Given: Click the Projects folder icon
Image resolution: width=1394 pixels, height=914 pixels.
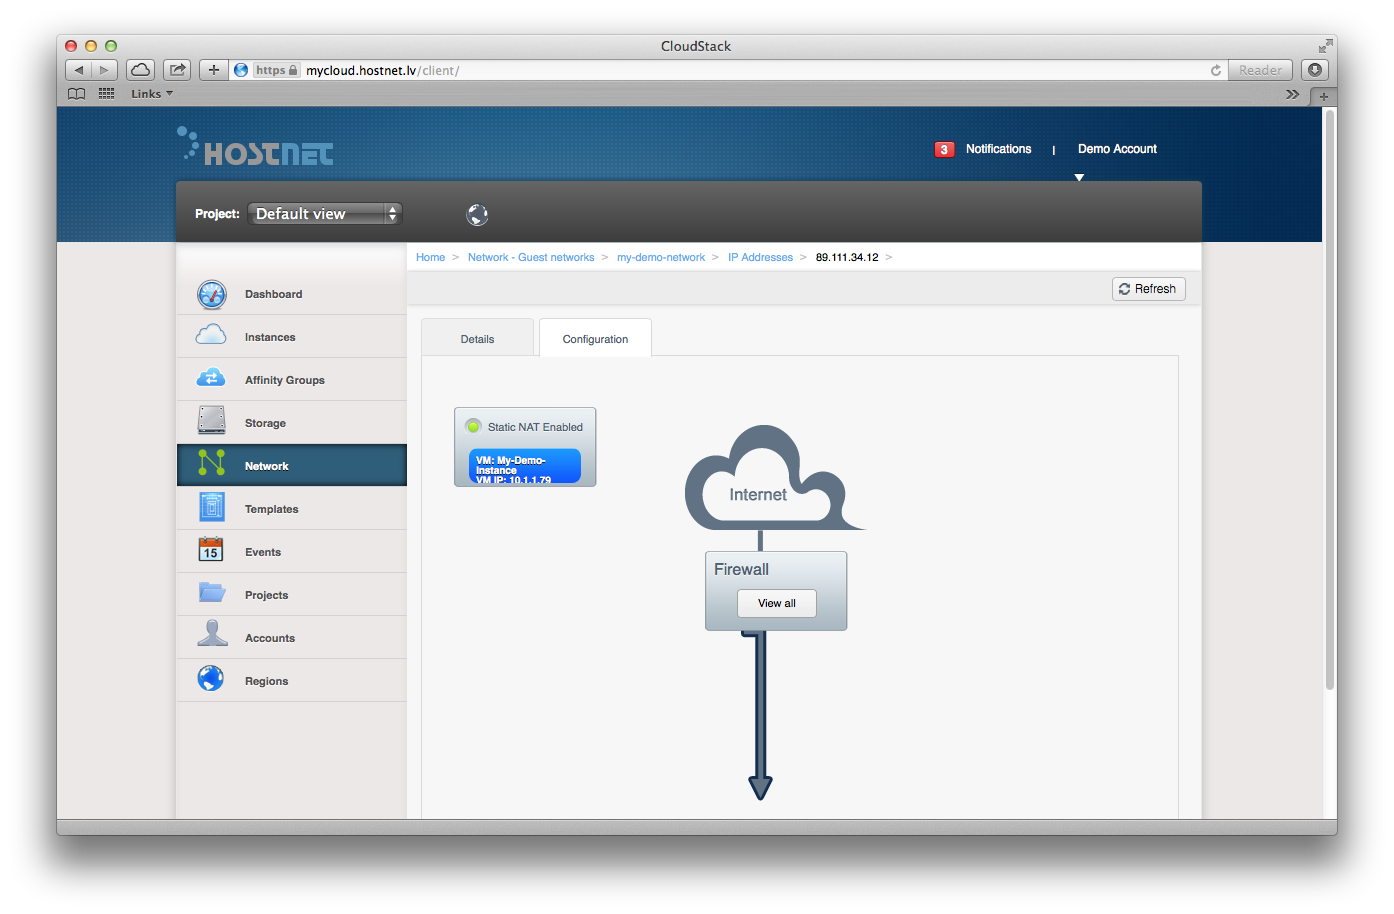Looking at the screenshot, I should [211, 593].
